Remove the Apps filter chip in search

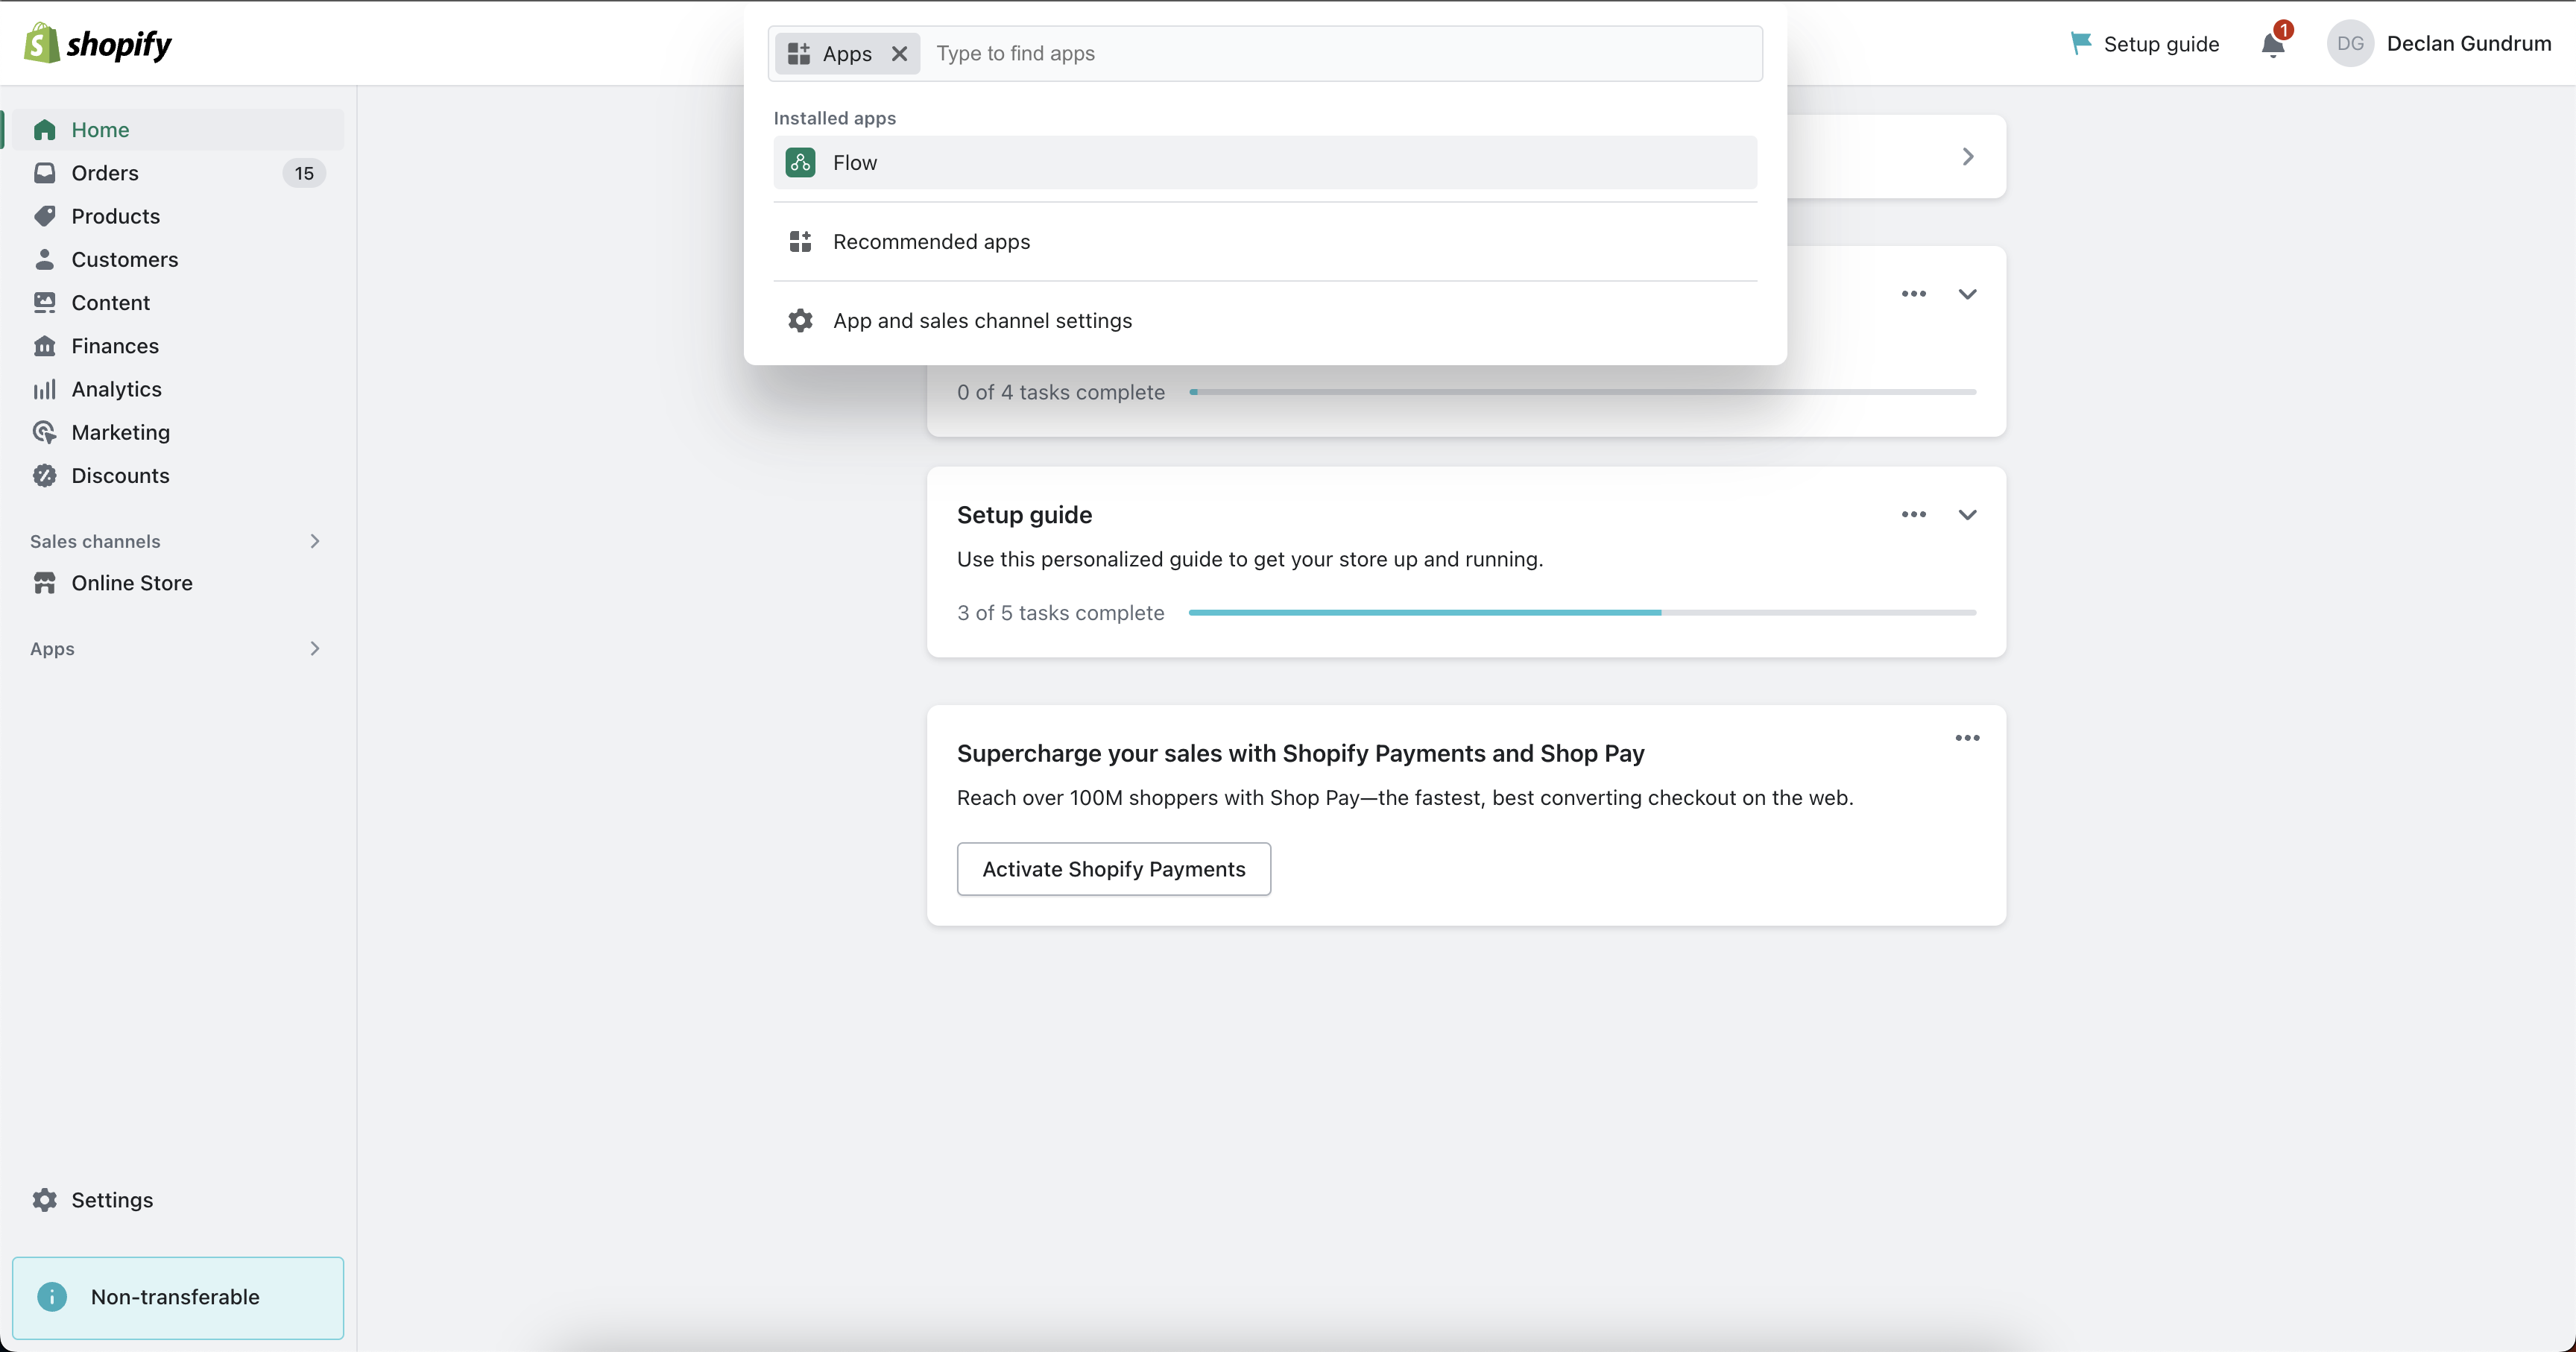pyautogui.click(x=899, y=53)
